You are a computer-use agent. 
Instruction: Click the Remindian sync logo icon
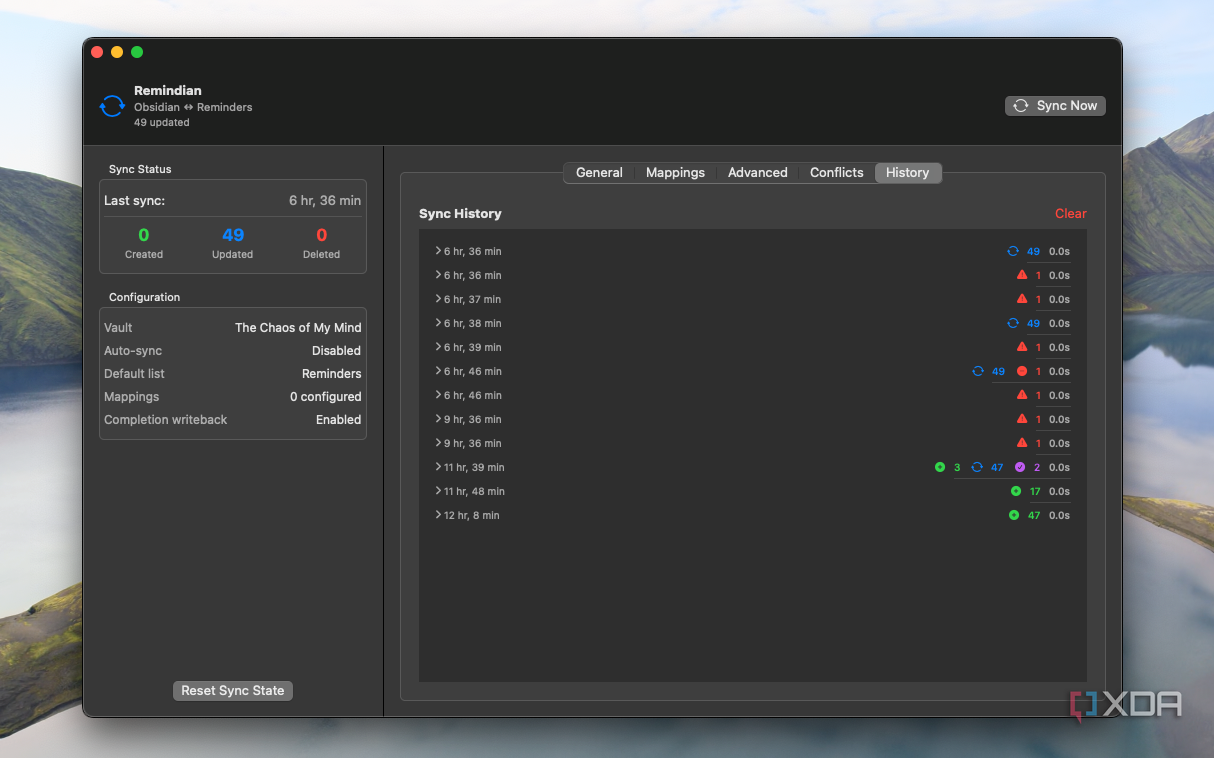click(112, 106)
